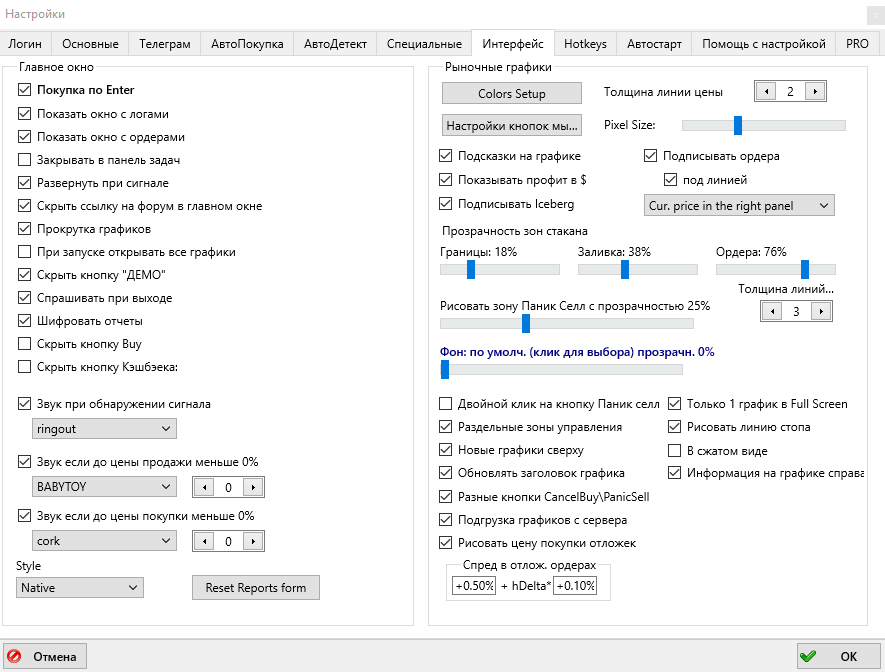Click the Colors Setup button
This screenshot has height=672, width=885.
(511, 93)
